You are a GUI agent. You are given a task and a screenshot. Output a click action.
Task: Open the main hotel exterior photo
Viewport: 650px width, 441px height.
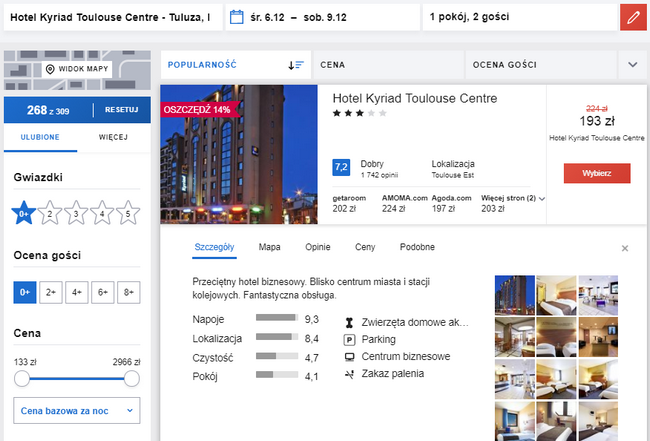239,155
